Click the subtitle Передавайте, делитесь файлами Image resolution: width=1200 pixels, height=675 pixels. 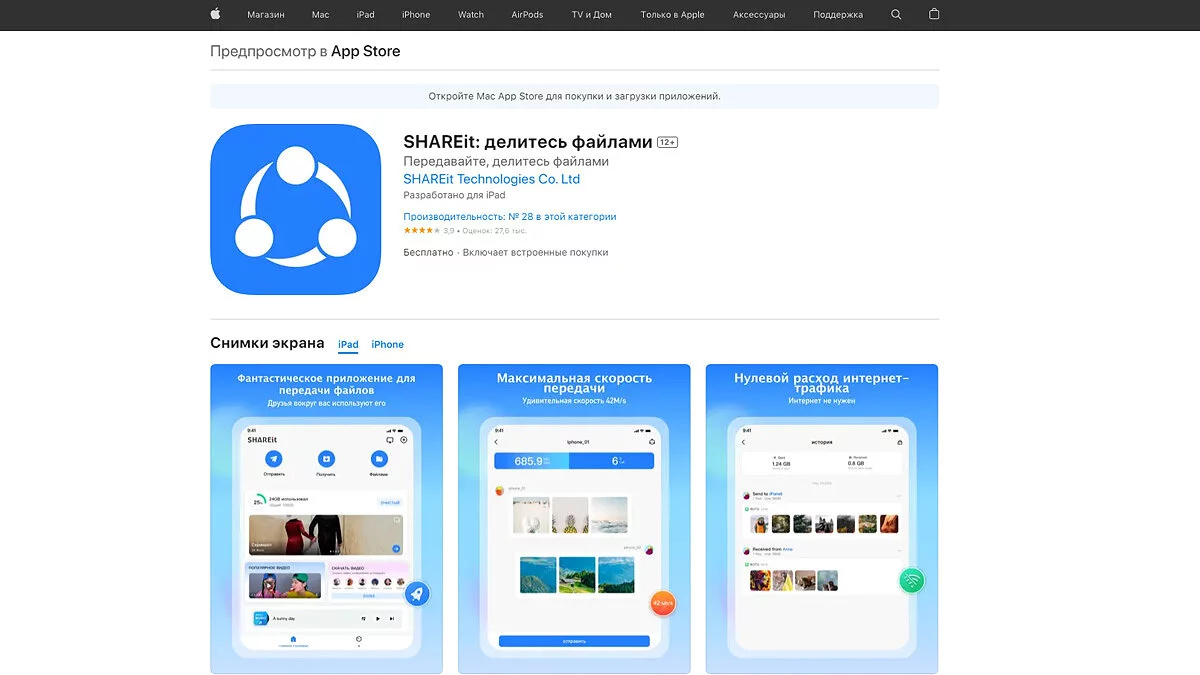coord(506,161)
